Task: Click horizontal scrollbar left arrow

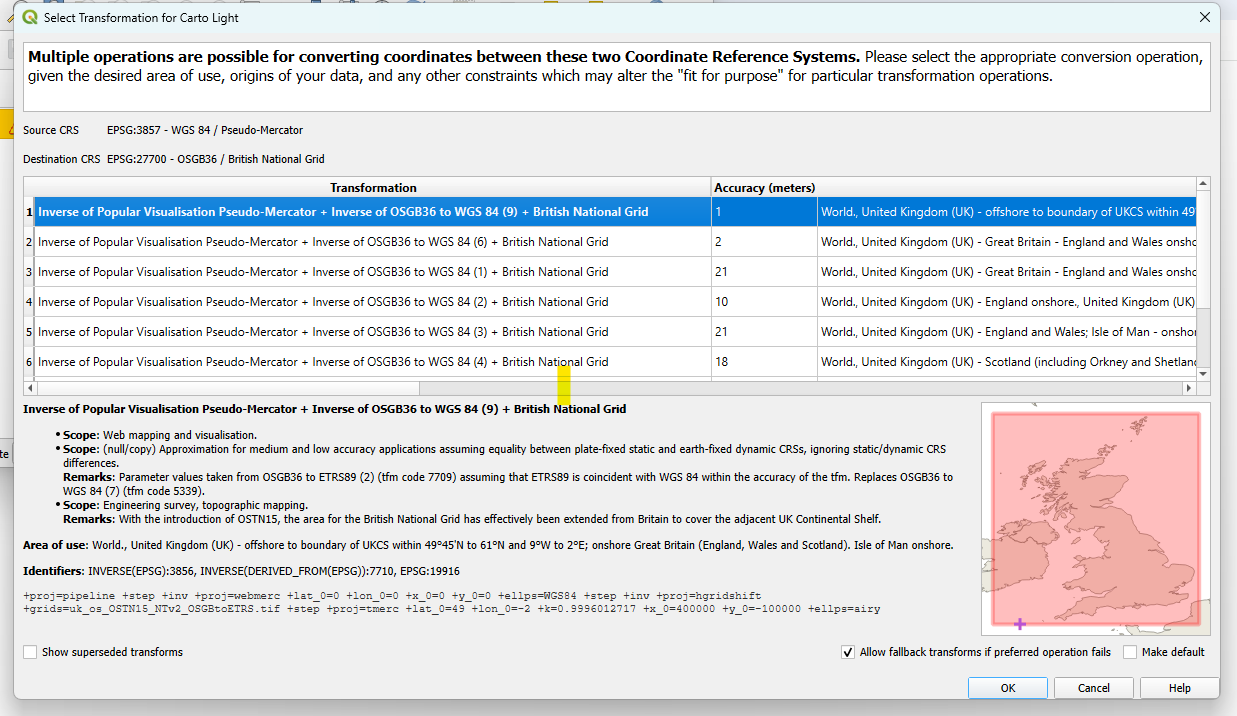Action: point(30,388)
